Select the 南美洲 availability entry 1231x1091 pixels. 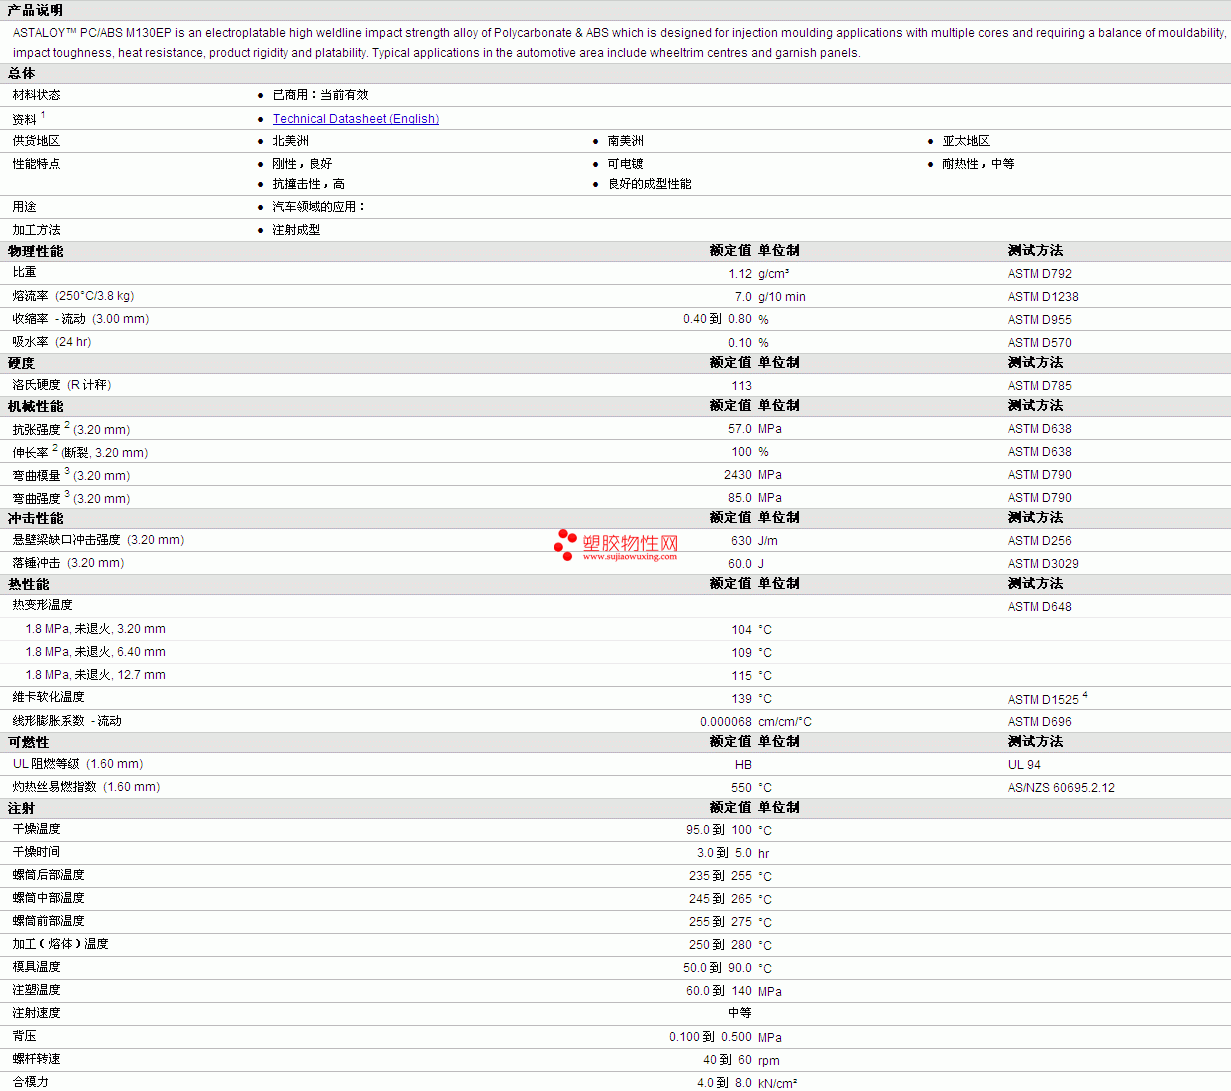point(625,141)
